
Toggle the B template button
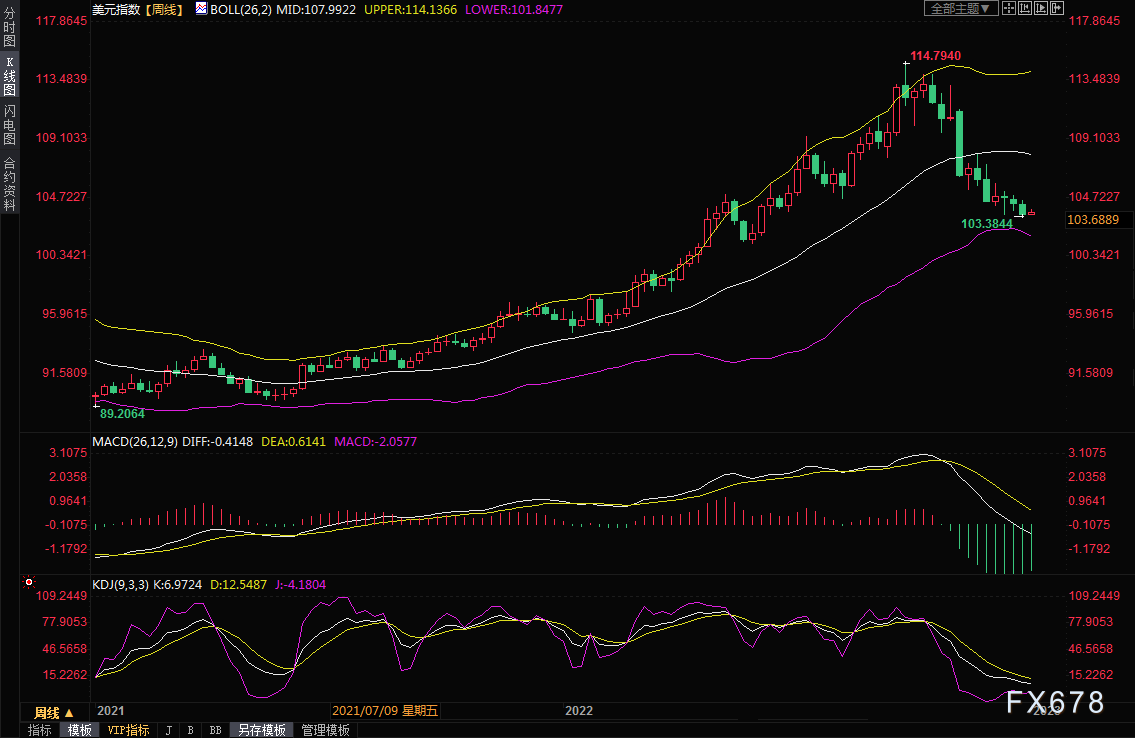(x=190, y=730)
